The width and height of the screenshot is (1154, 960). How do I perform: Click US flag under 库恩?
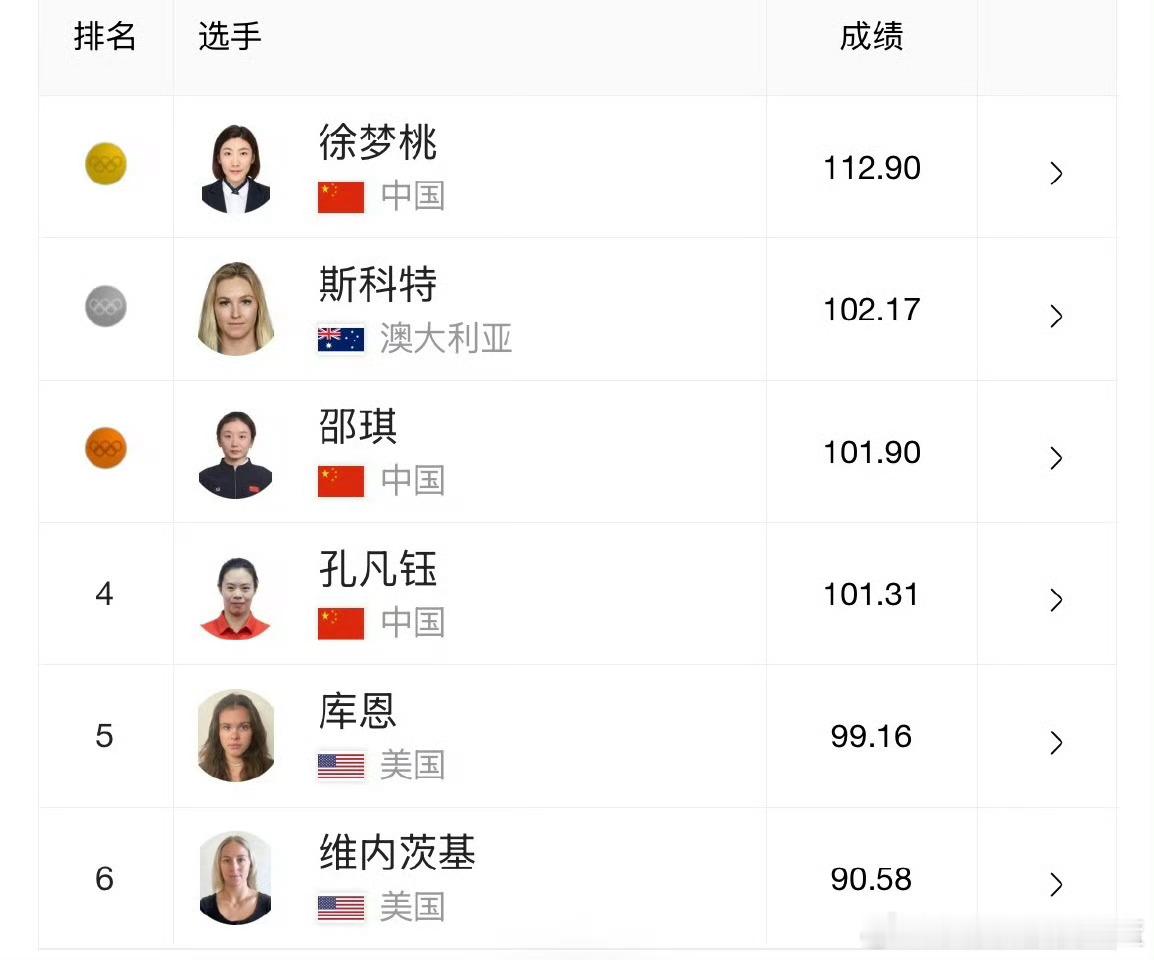pyautogui.click(x=341, y=766)
